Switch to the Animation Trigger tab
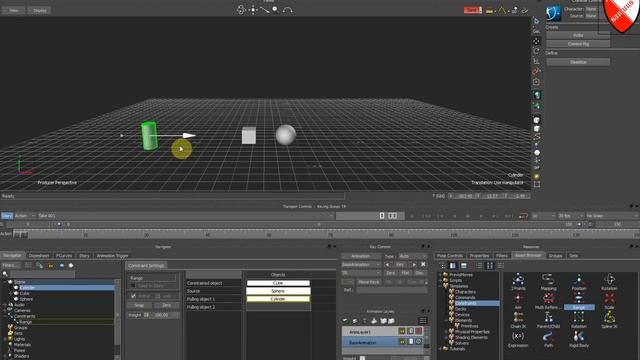 click(x=112, y=256)
